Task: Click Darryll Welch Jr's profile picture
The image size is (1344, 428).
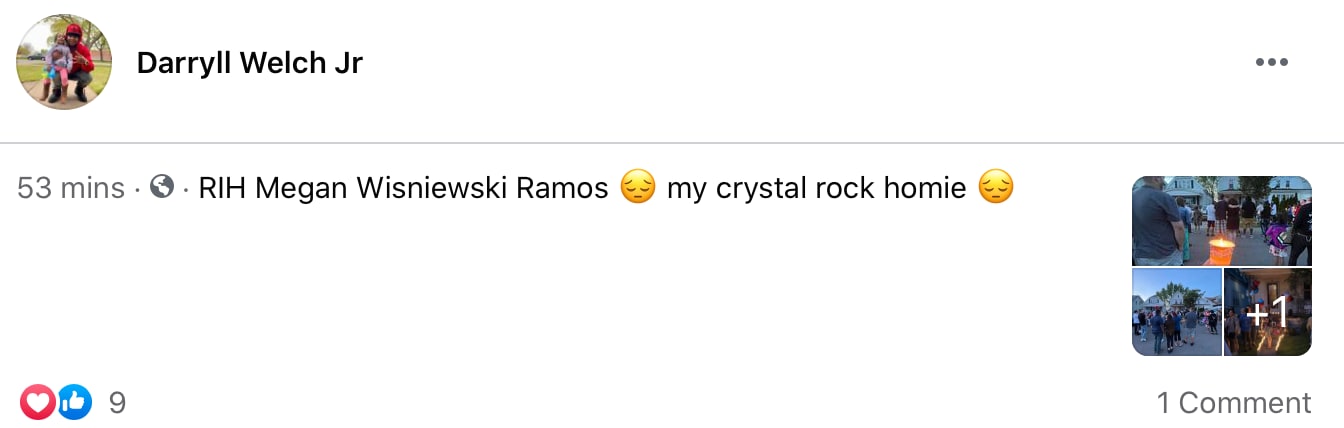Action: [64, 62]
